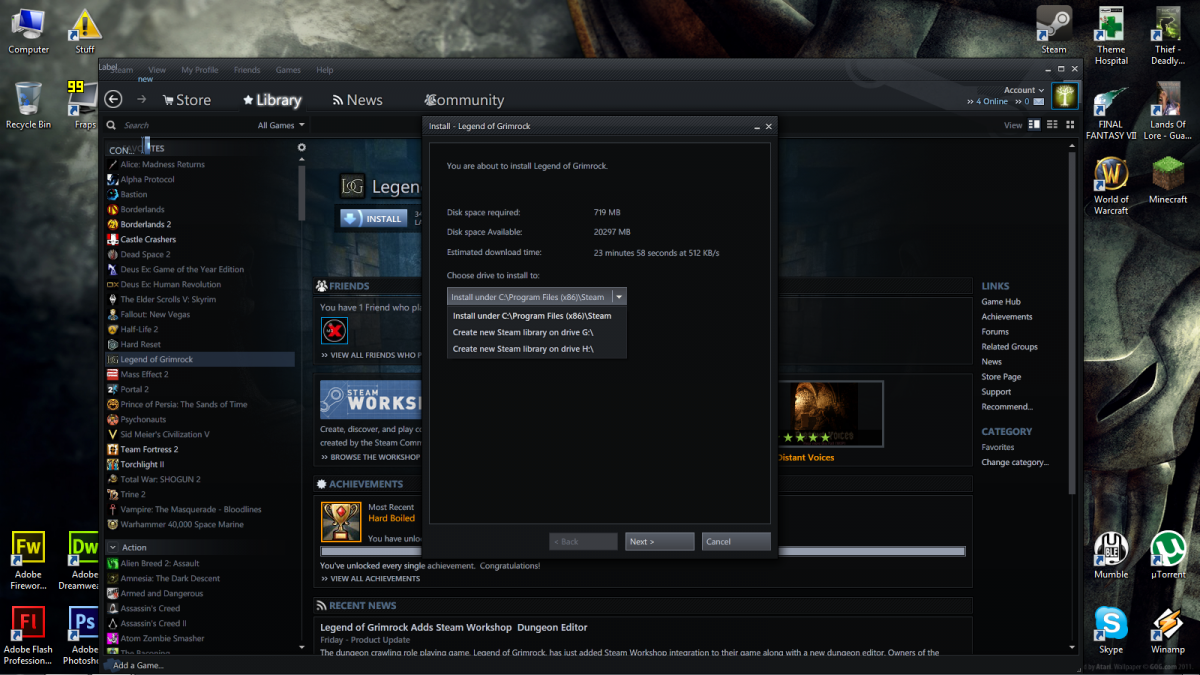Switch library to grid view icon

coord(1071,125)
